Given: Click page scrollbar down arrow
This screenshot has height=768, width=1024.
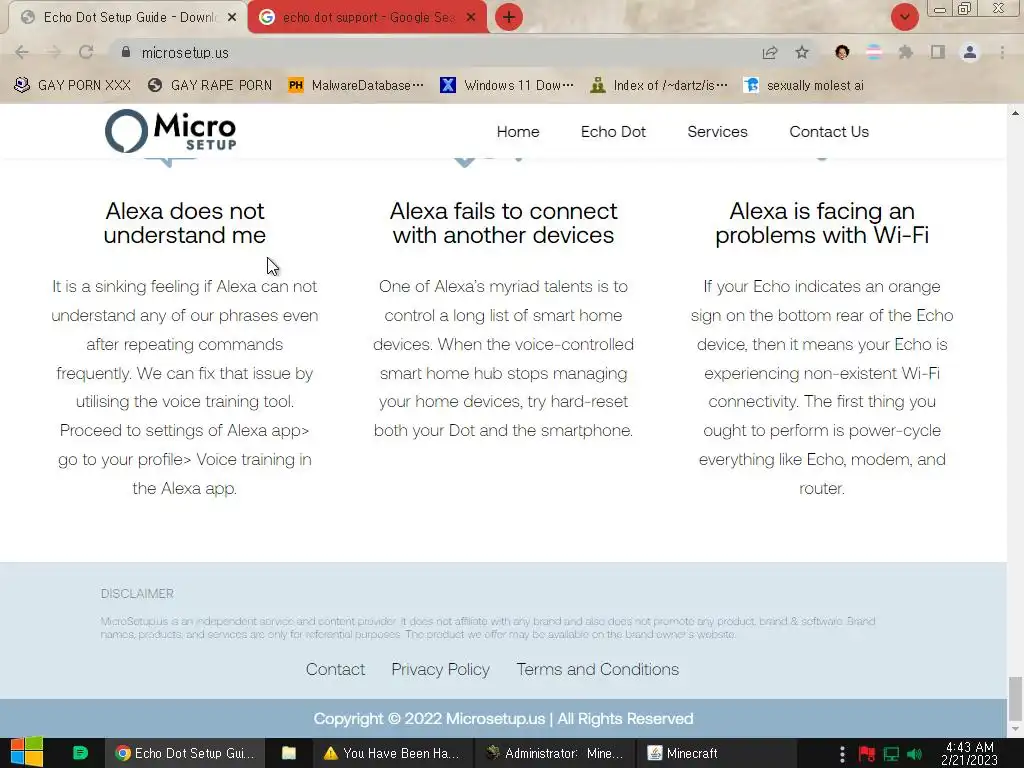Looking at the screenshot, I should [x=1015, y=729].
